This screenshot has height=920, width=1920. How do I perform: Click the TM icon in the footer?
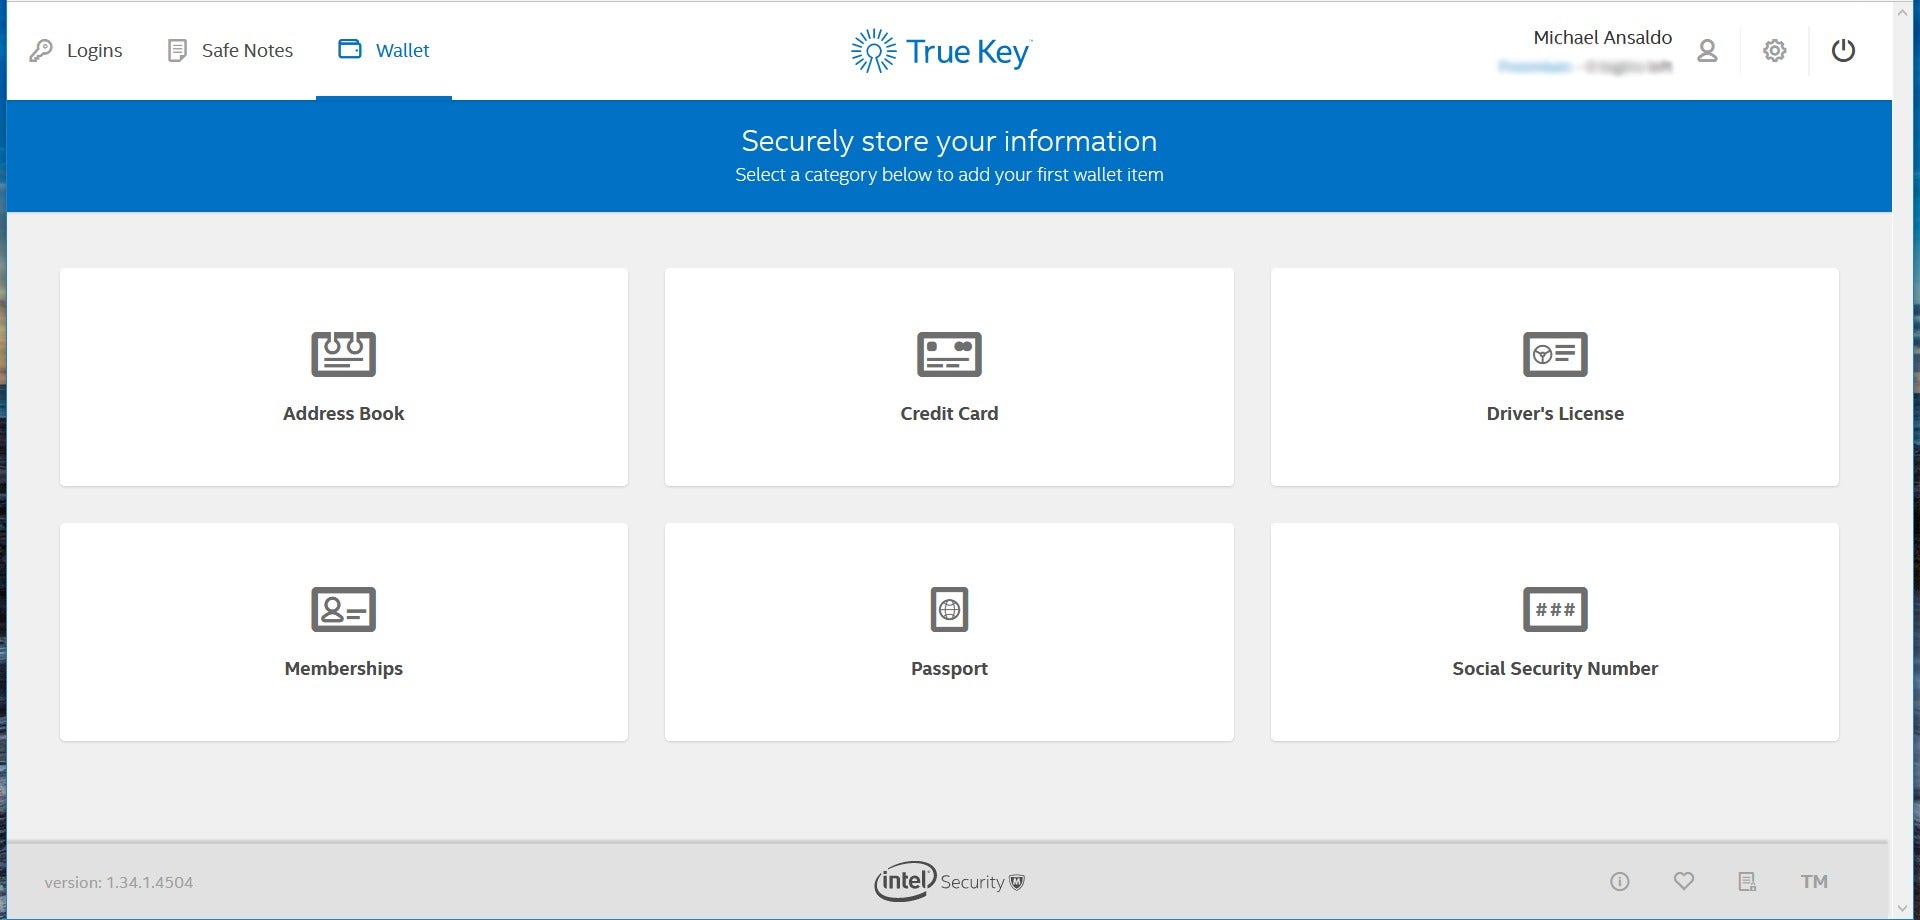[1814, 881]
